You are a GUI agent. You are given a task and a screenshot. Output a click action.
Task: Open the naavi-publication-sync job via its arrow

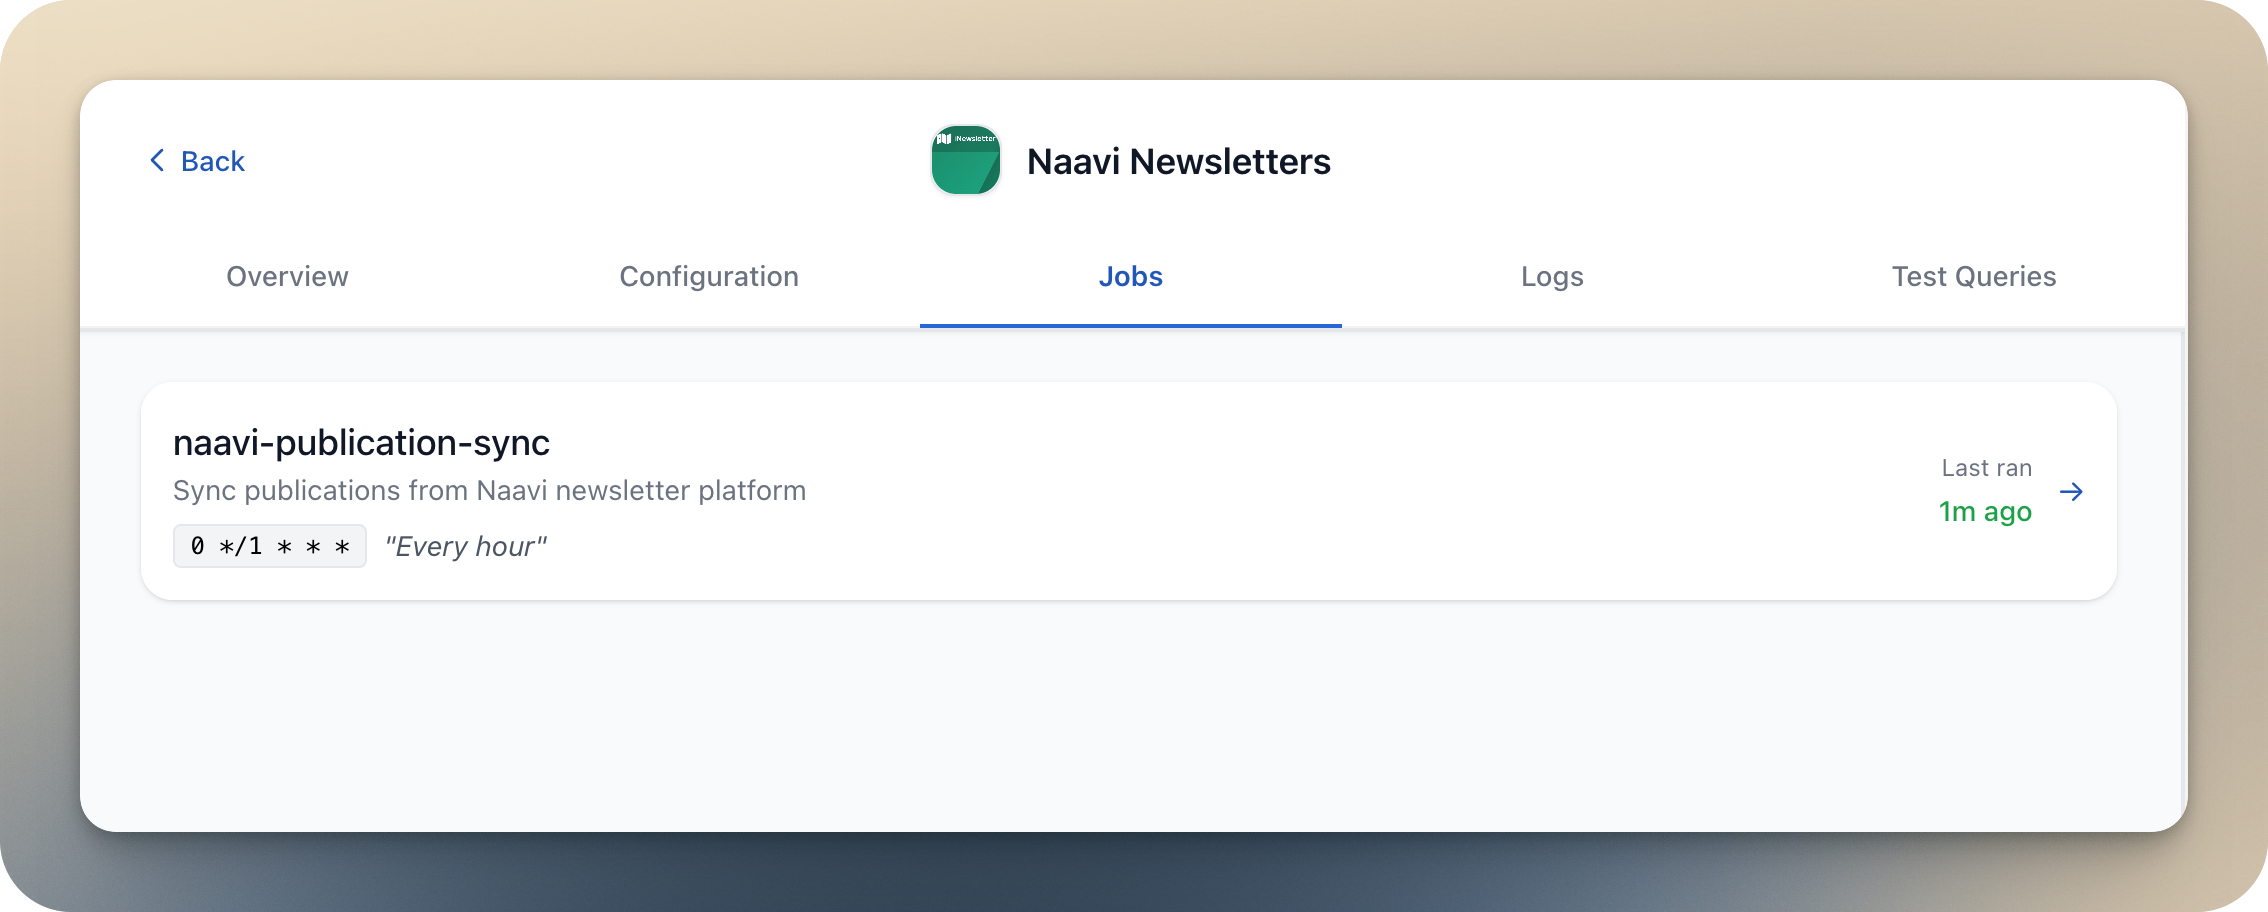coord(2072,491)
